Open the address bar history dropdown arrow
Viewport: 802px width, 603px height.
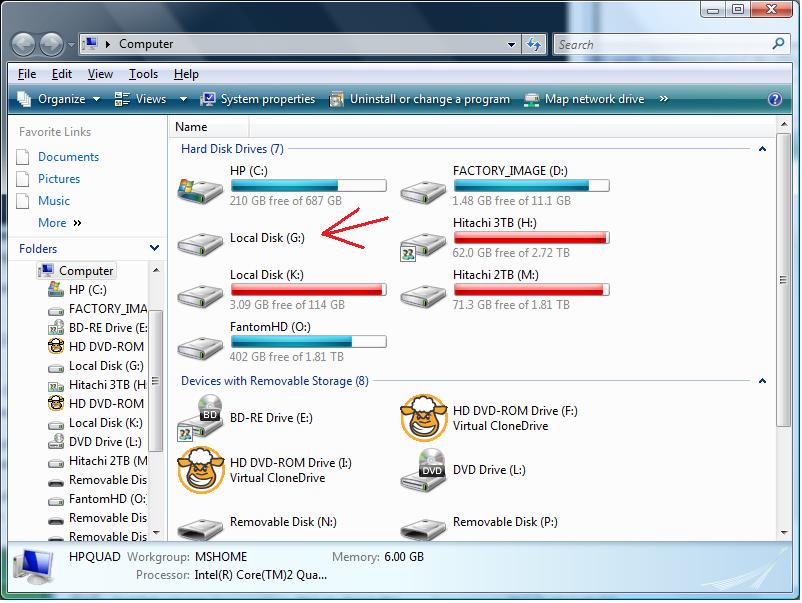tap(511, 44)
